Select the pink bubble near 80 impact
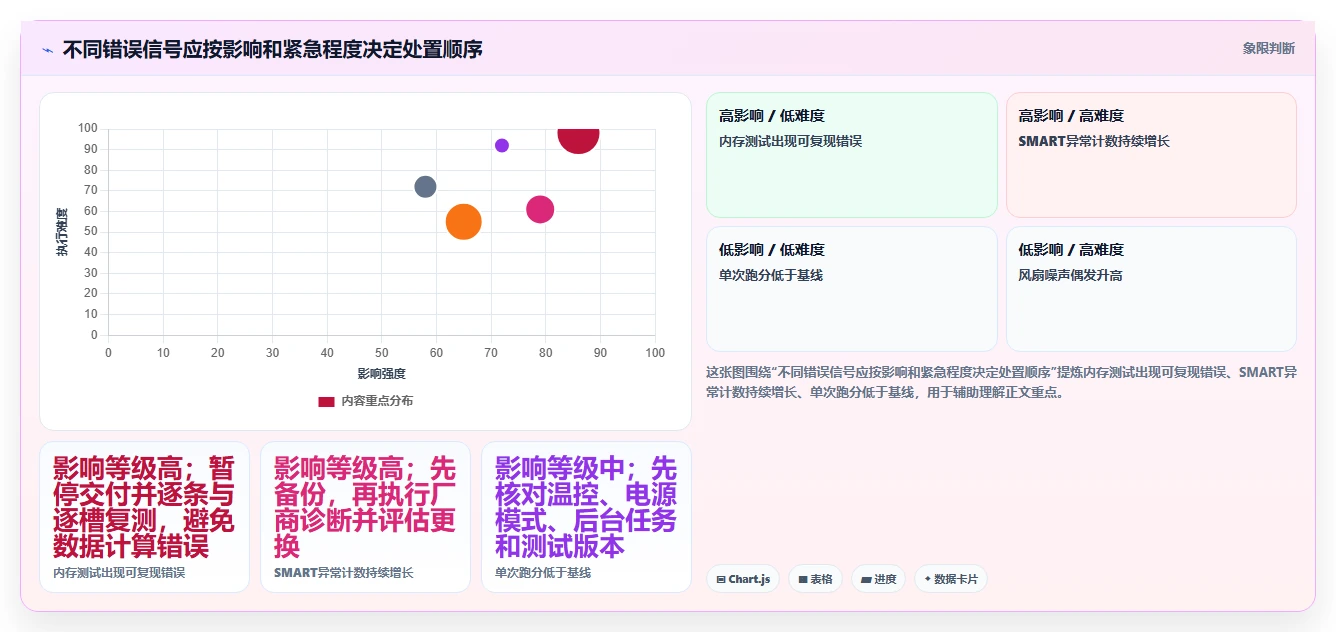 (540, 209)
